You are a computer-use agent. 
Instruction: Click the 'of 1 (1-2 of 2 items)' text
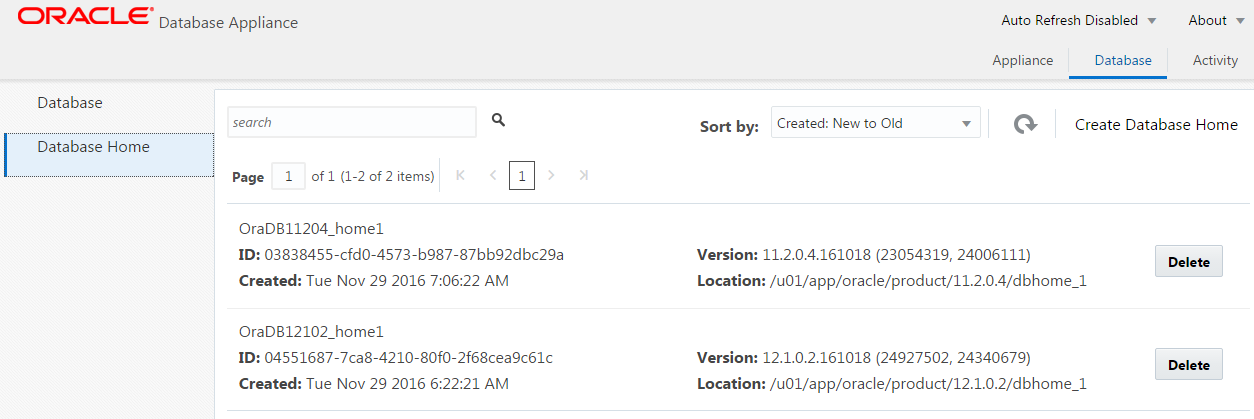373,176
